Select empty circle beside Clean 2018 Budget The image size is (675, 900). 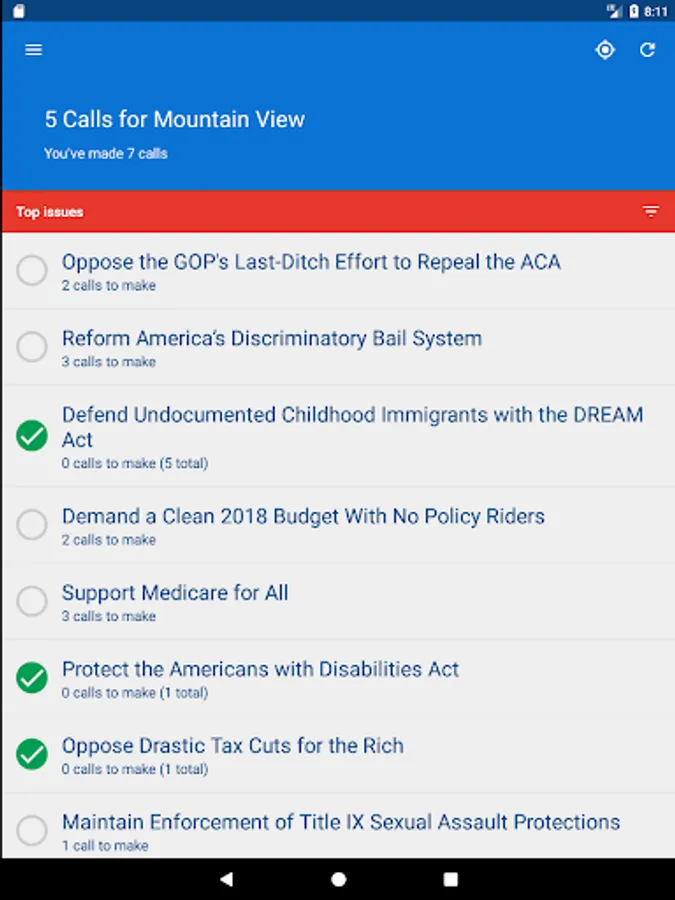tap(32, 525)
